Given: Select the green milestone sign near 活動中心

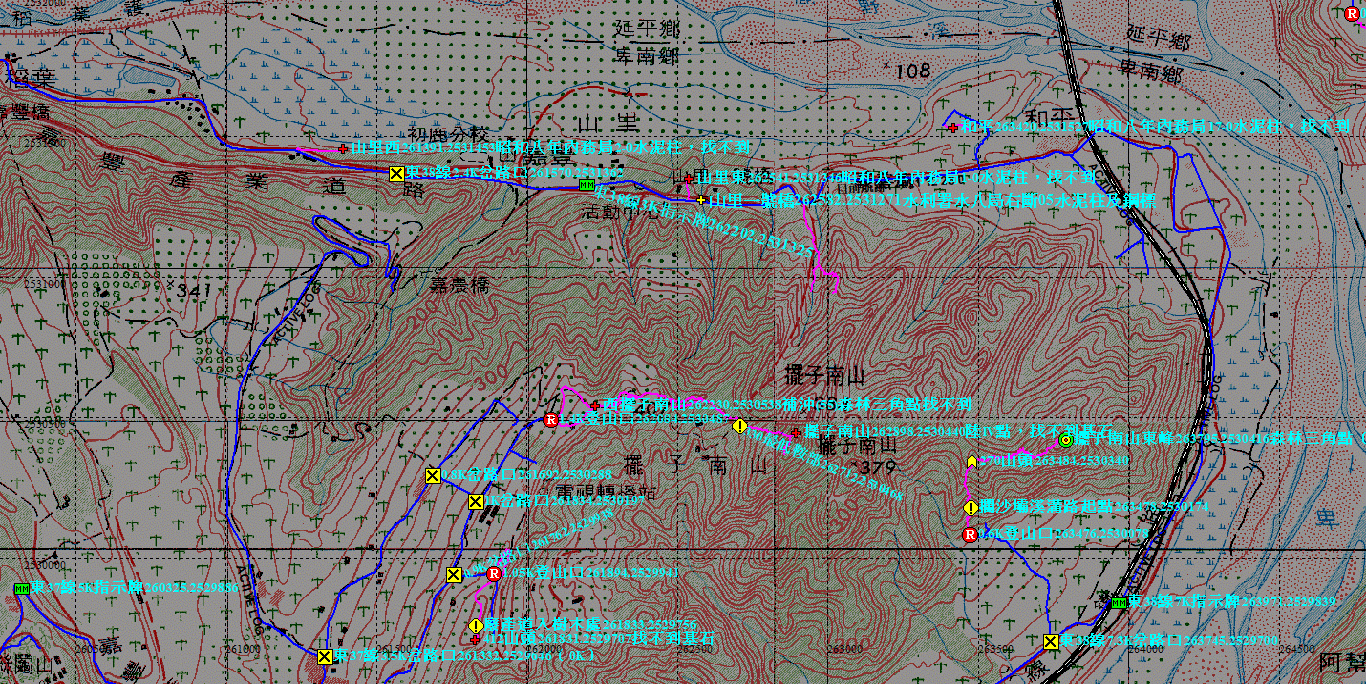Looking at the screenshot, I should (587, 187).
